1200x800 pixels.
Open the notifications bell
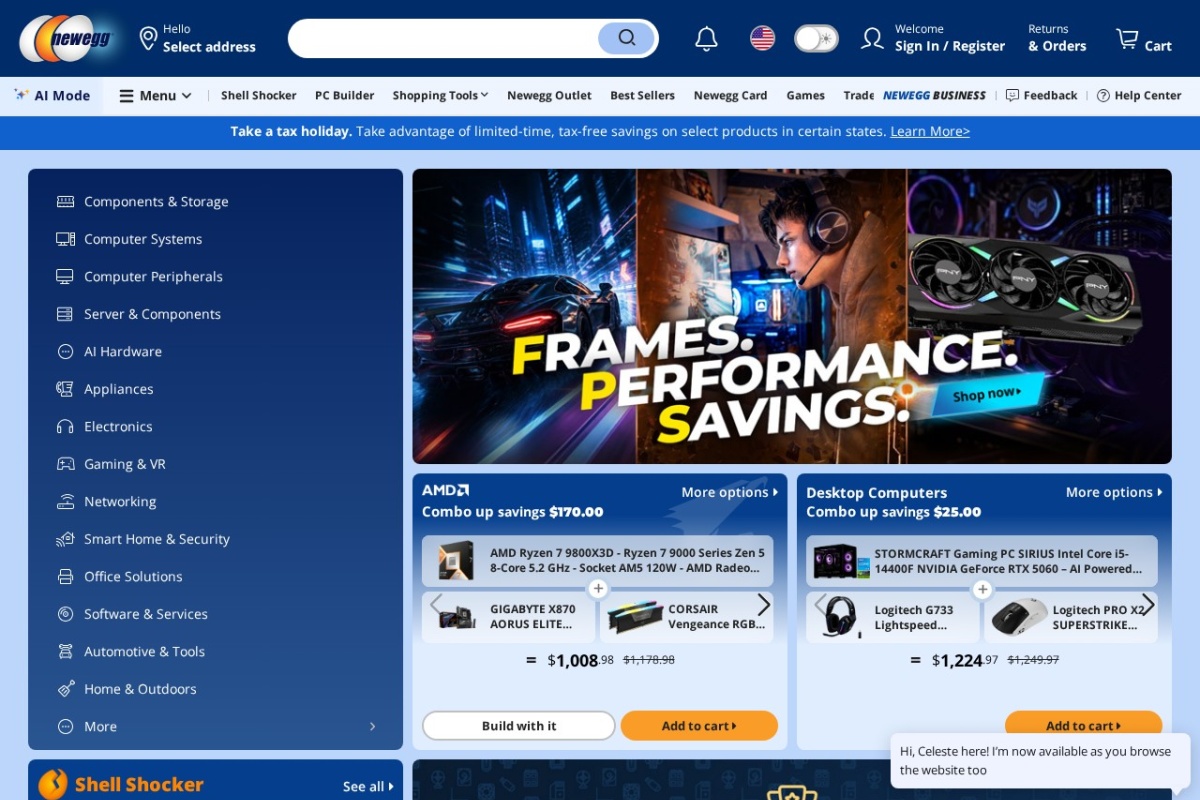706,39
